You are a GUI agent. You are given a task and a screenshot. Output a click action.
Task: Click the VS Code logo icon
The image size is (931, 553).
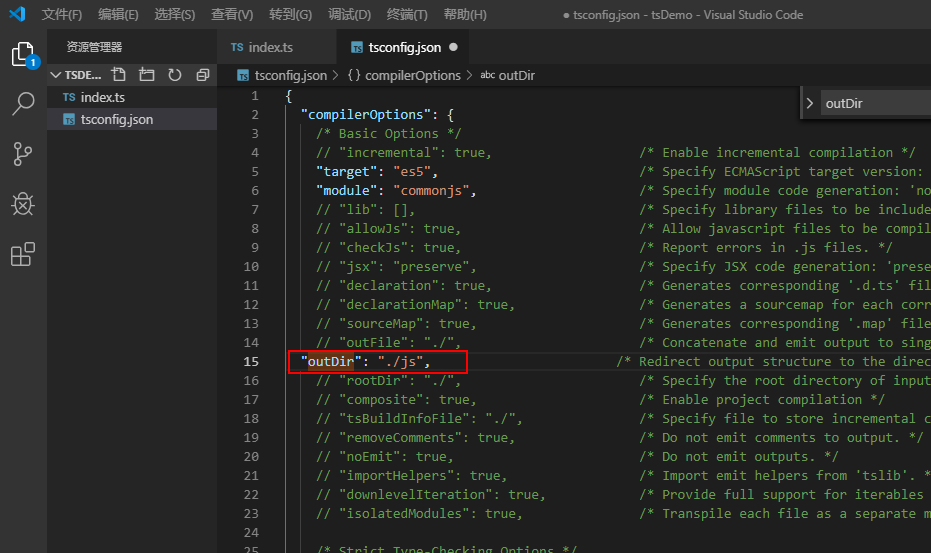[x=17, y=14]
